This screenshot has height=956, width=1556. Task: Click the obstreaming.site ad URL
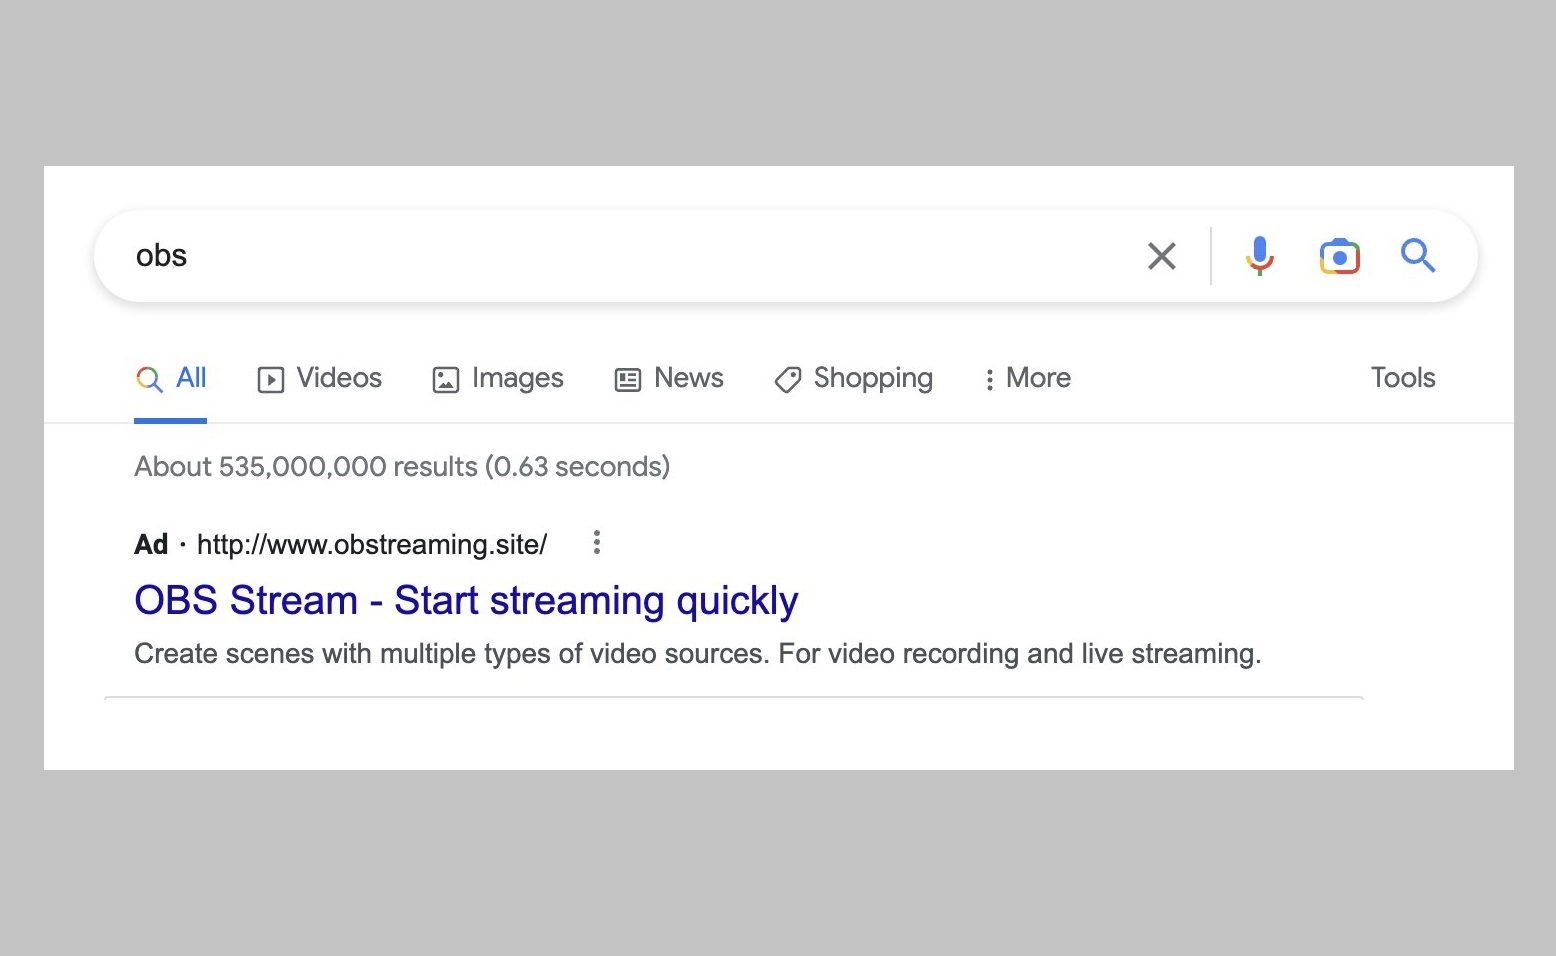pyautogui.click(x=372, y=545)
